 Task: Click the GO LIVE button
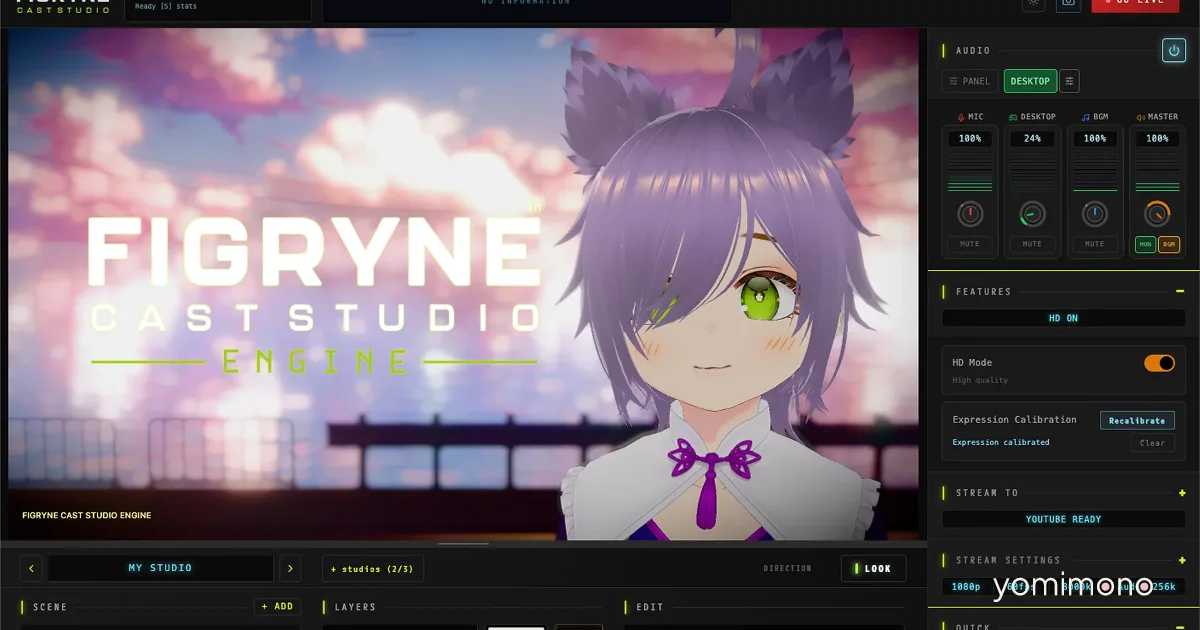(x=1135, y=4)
